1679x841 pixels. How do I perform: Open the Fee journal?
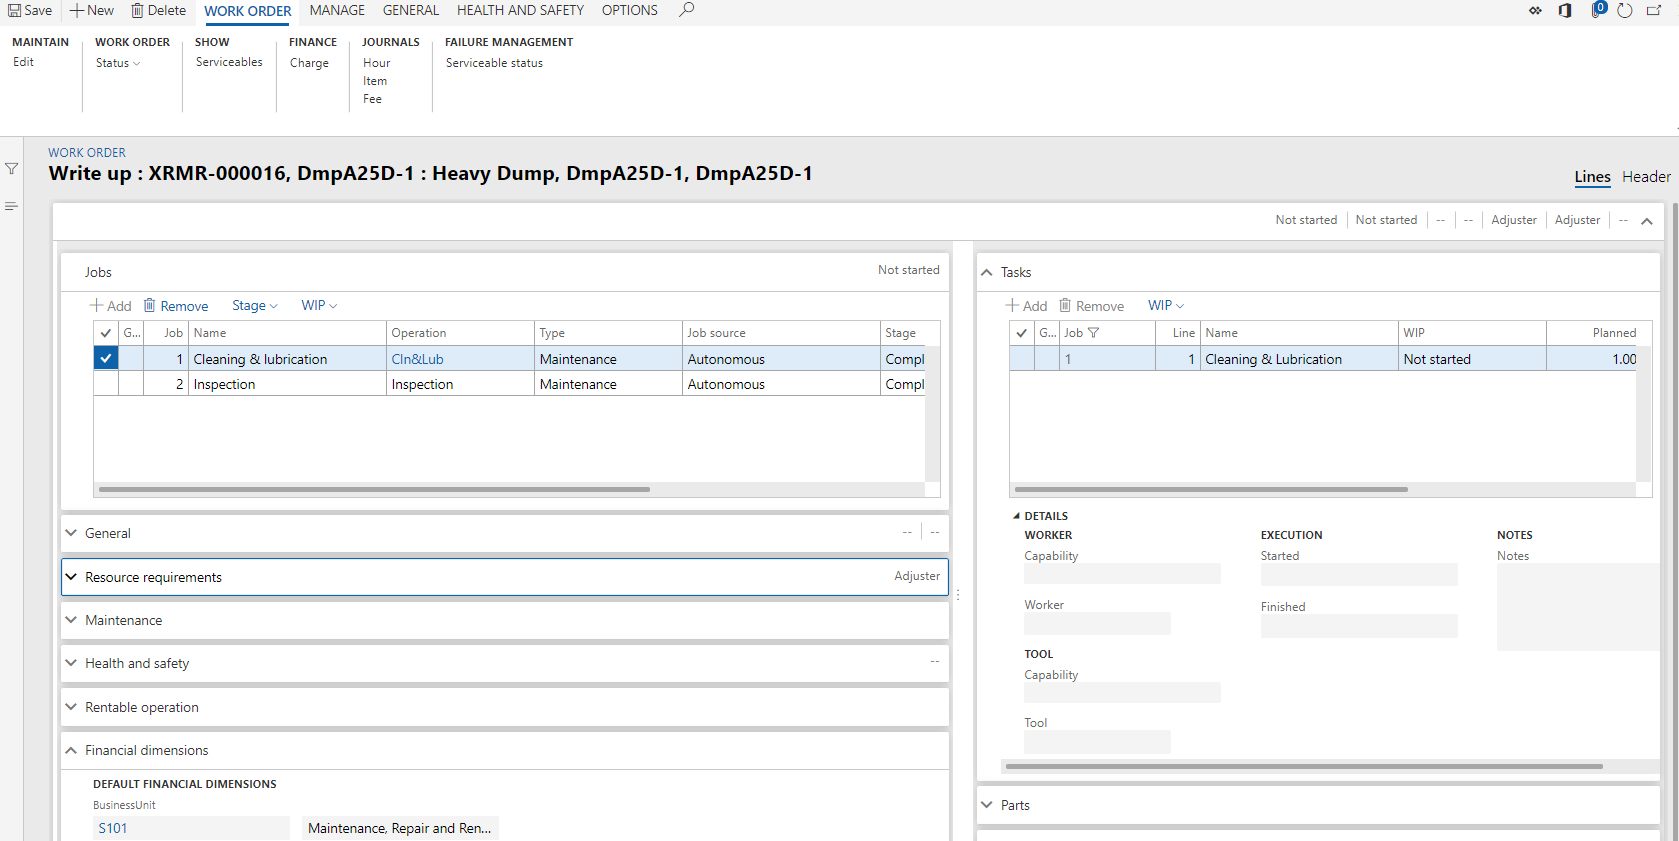pyautogui.click(x=372, y=99)
